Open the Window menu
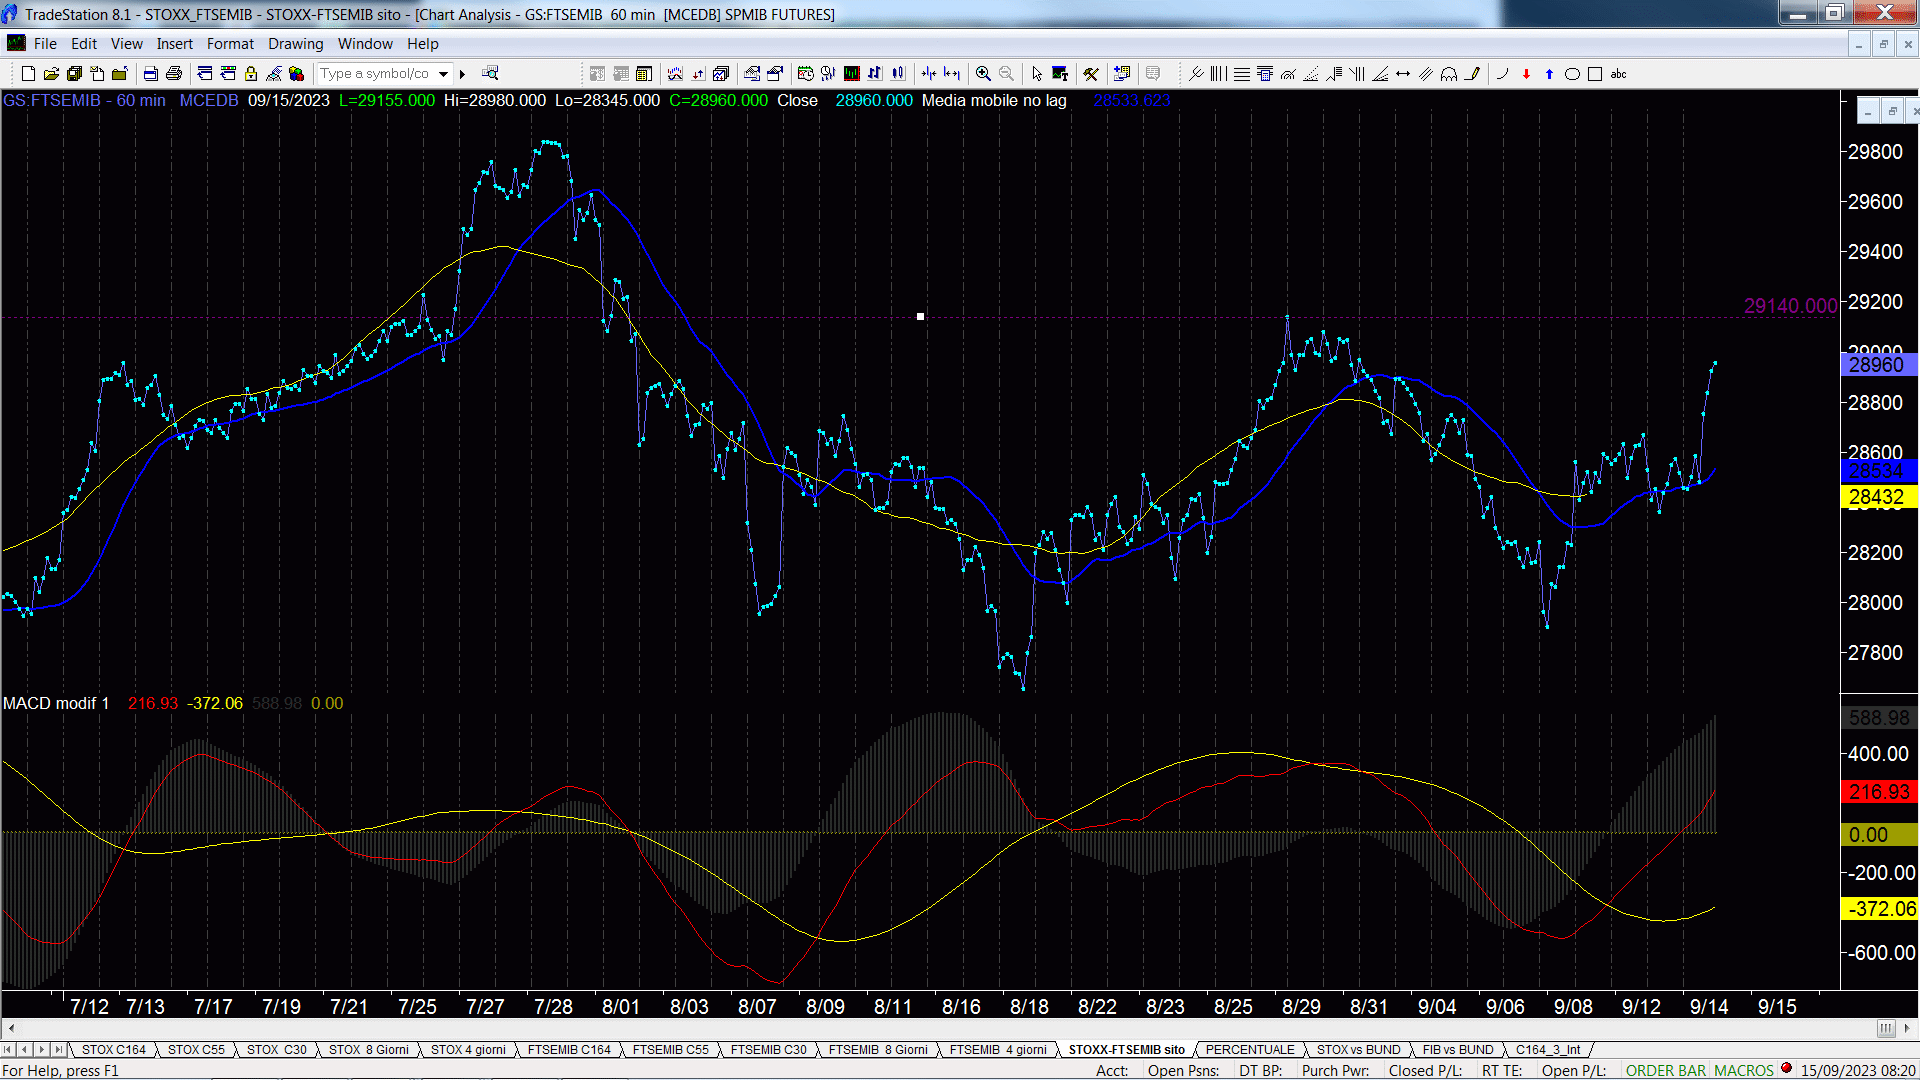Image resolution: width=1920 pixels, height=1080 pixels. (x=365, y=44)
